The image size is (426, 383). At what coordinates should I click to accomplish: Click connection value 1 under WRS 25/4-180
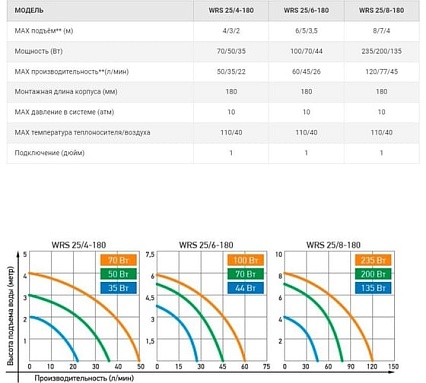(x=231, y=153)
